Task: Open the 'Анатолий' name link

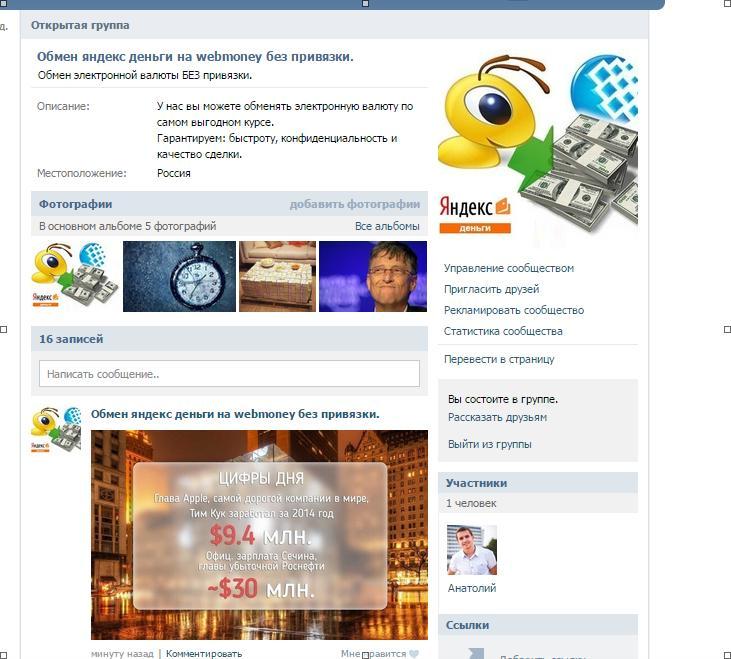Action: (x=472, y=588)
